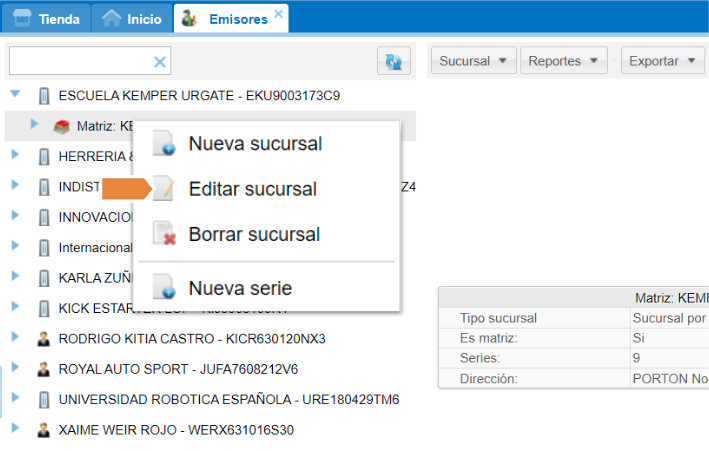
Task: Expand the ROYAL AUTO SPORT tree node
Action: pyautogui.click(x=15, y=368)
